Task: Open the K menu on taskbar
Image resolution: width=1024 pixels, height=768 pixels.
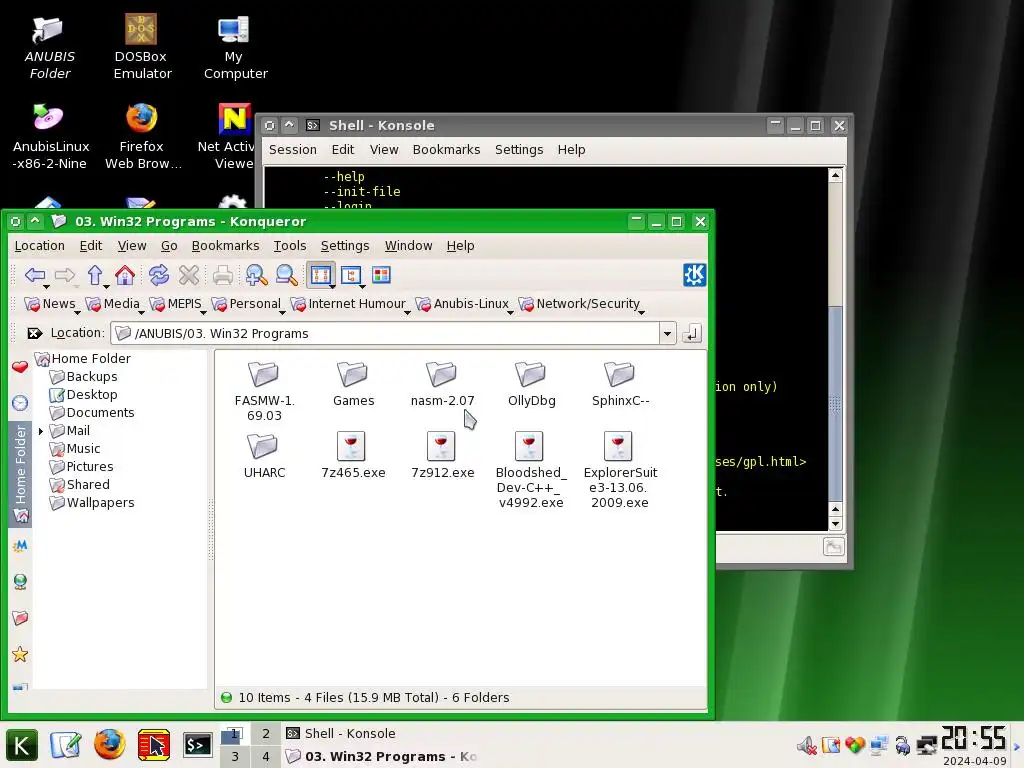Action: point(22,745)
